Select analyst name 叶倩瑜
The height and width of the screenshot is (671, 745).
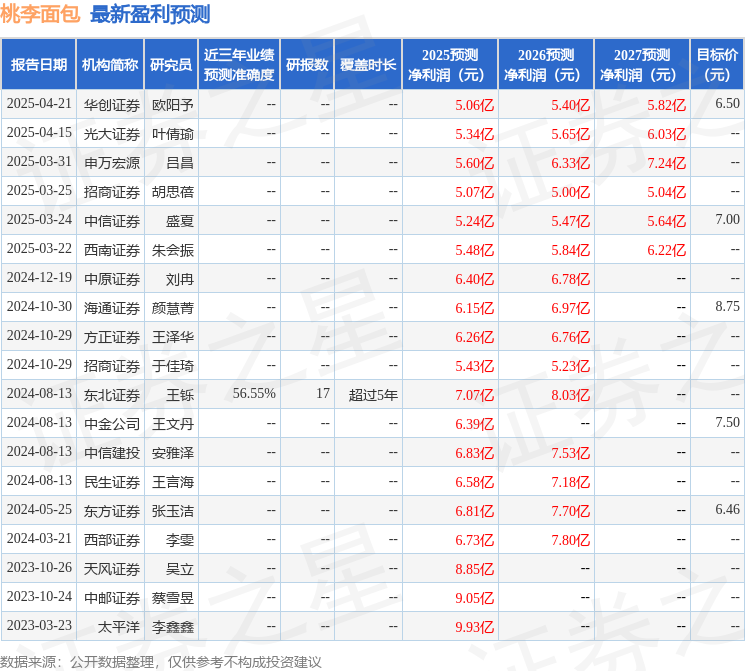172,134
